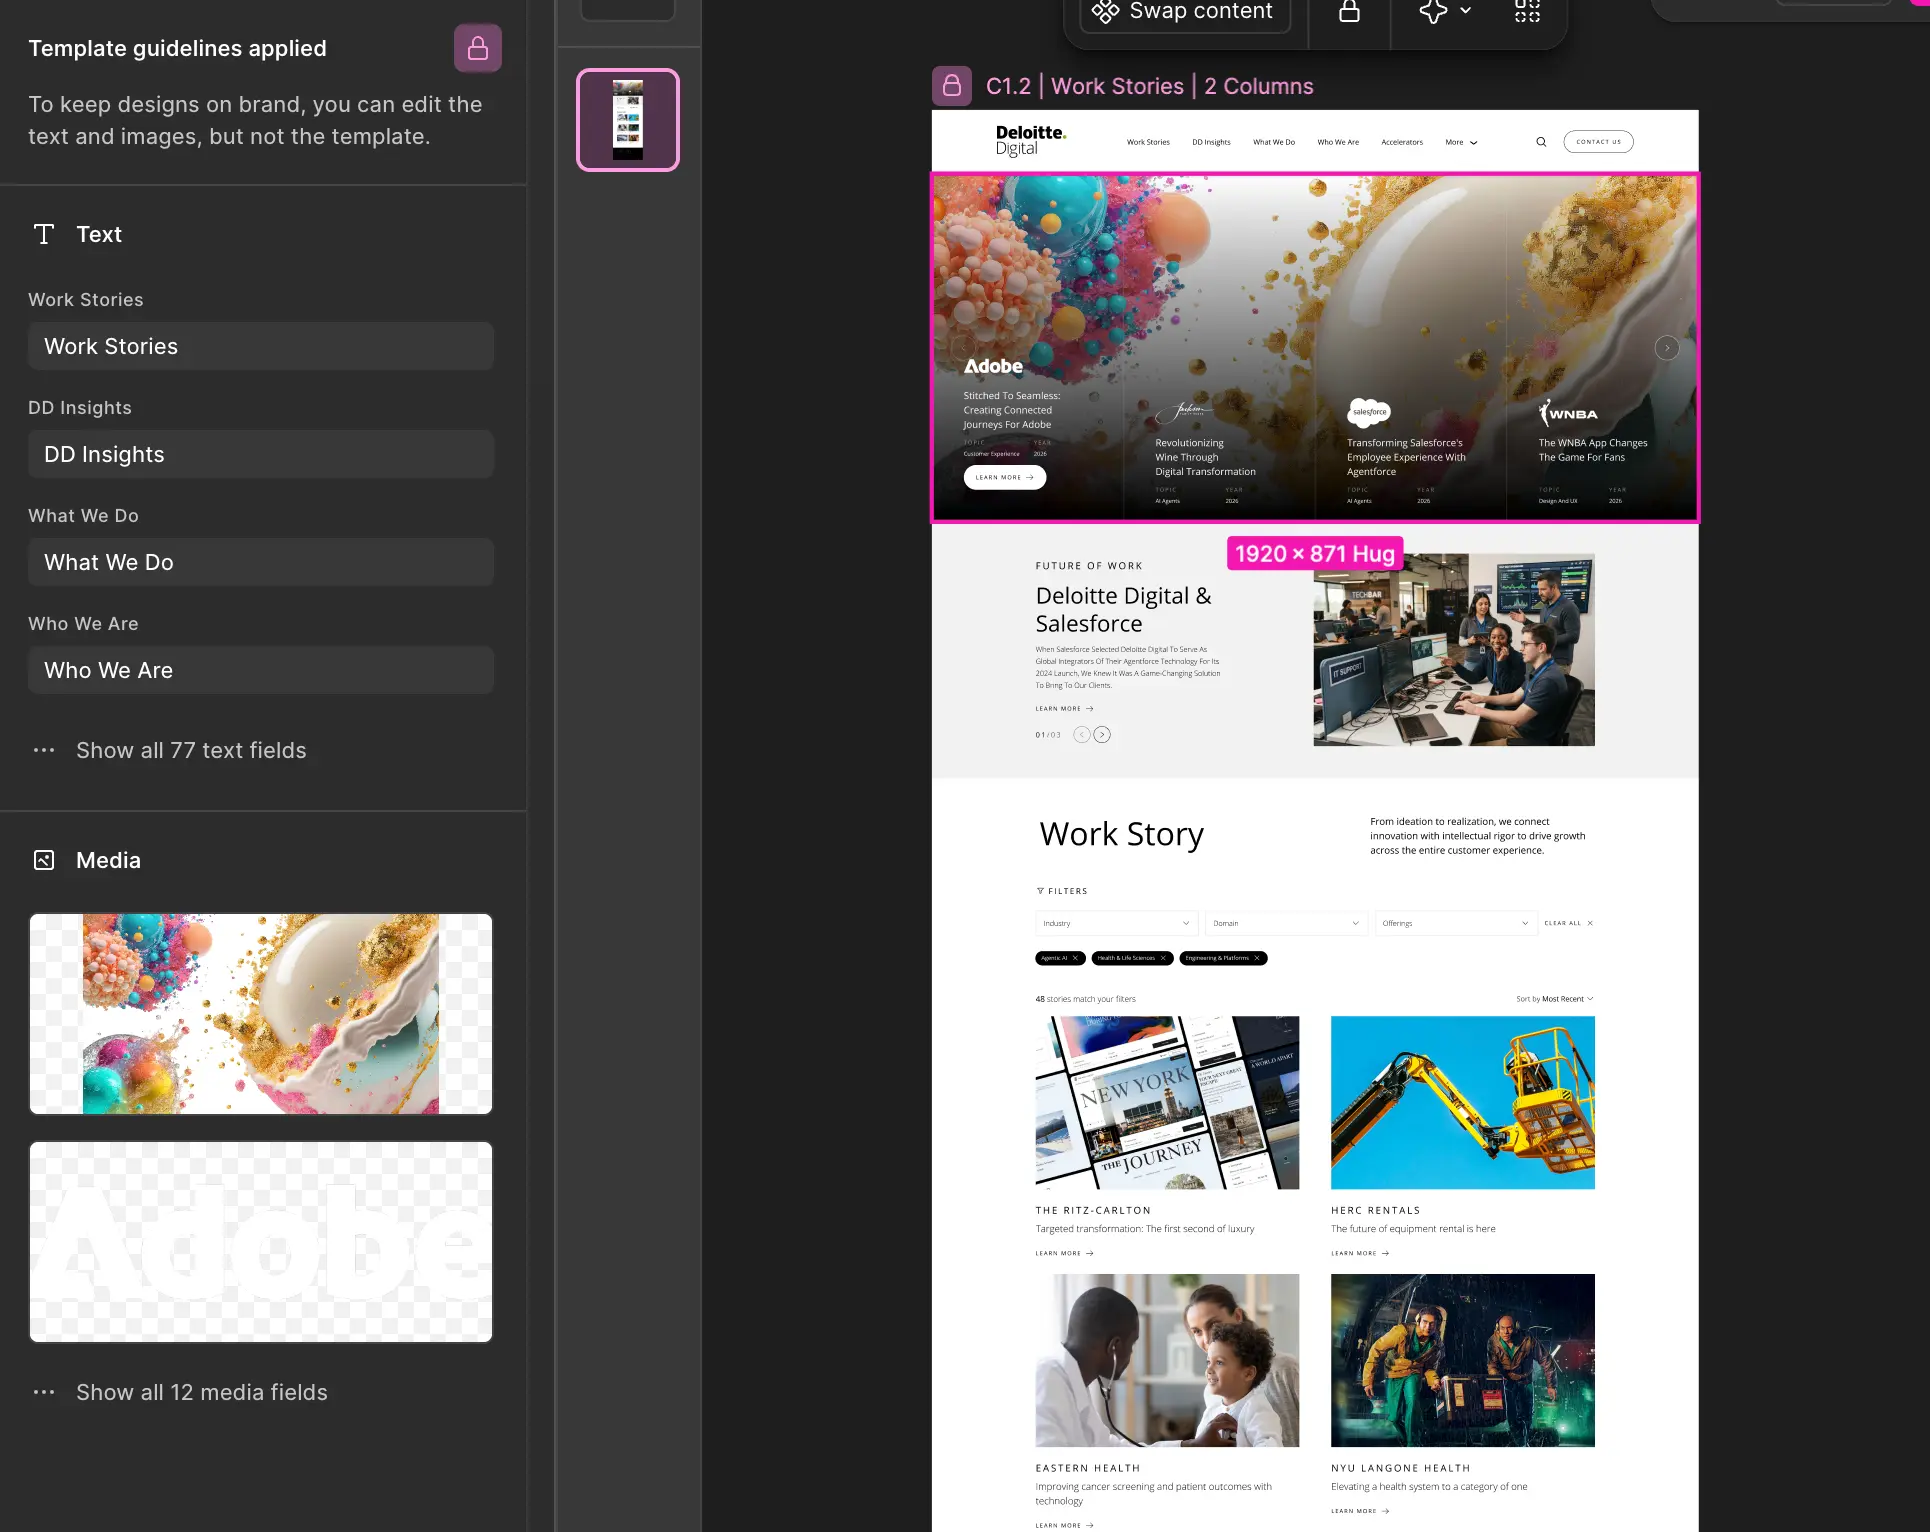Click What We Do in the site navigation

[1274, 142]
